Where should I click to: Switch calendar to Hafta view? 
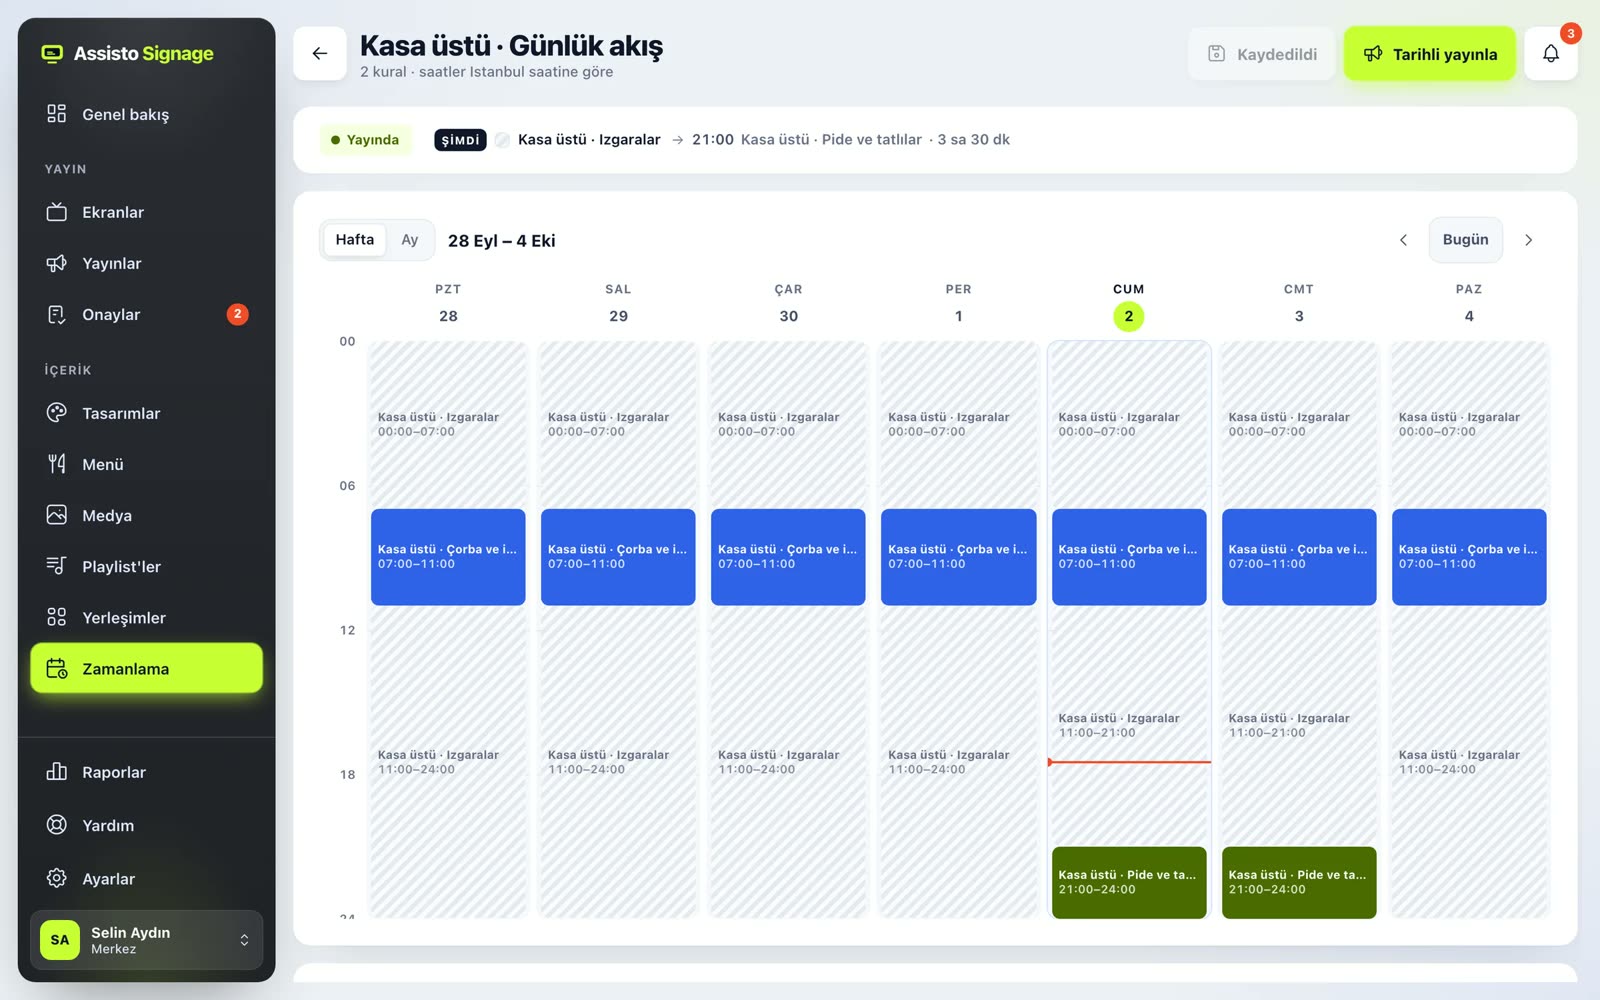[x=355, y=240]
